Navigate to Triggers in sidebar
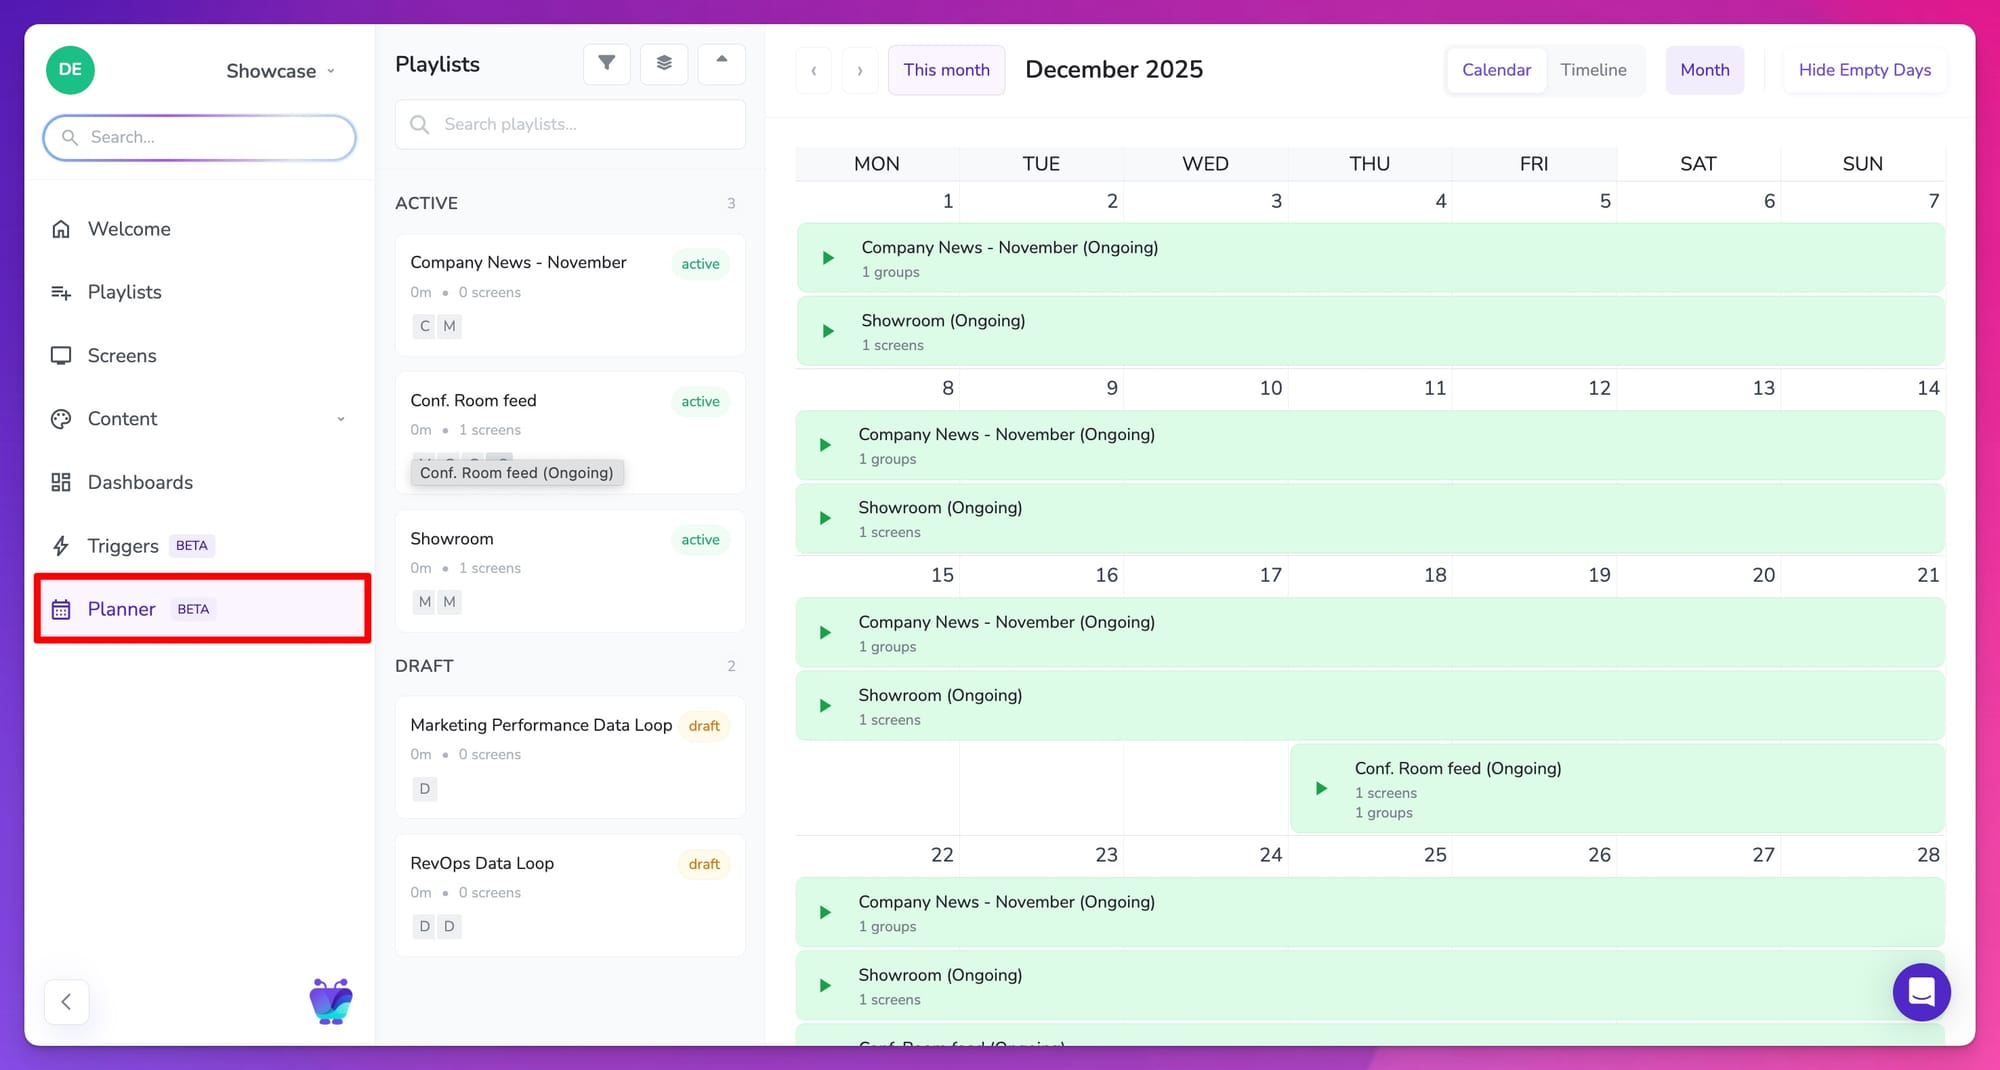This screenshot has height=1070, width=2000. tap(123, 546)
